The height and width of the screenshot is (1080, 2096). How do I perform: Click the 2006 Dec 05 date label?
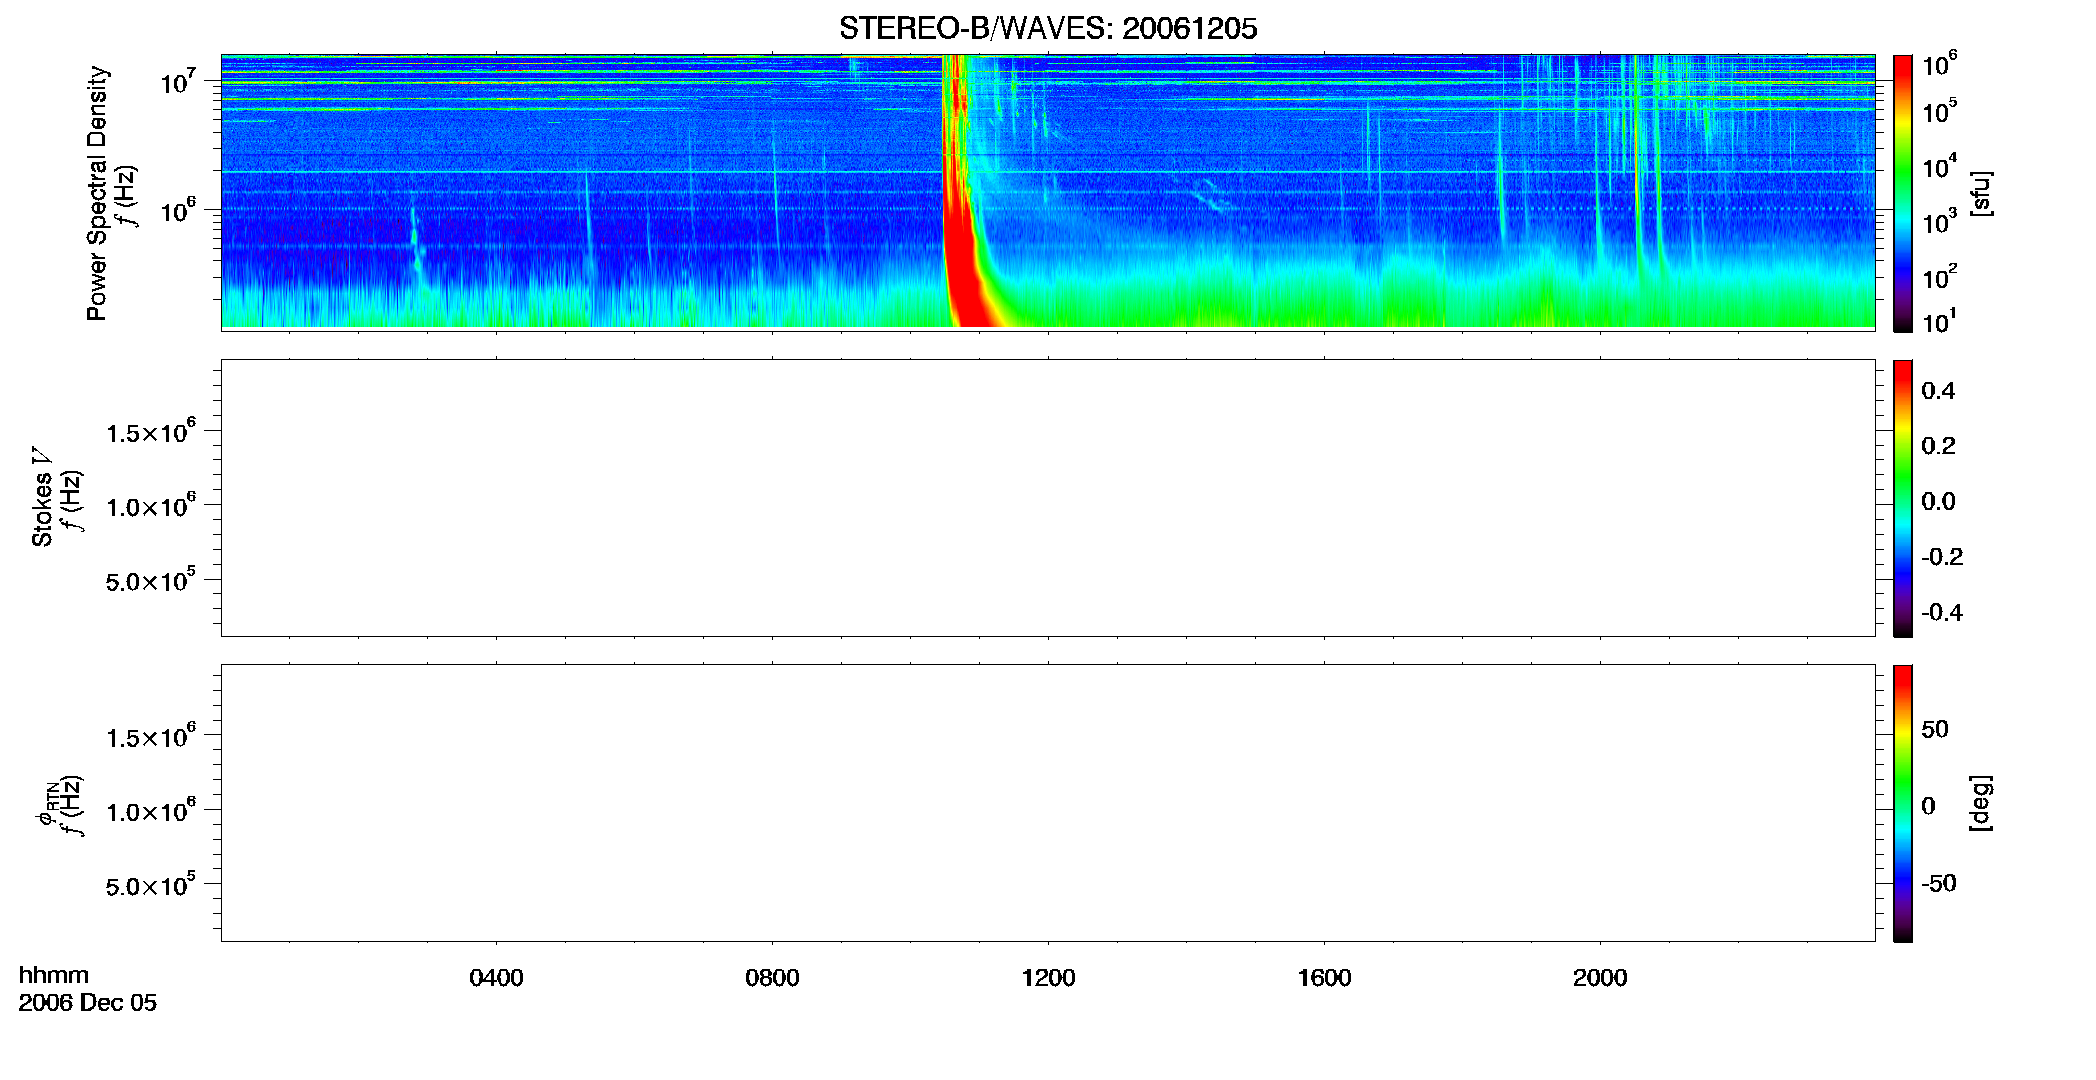[x=88, y=1003]
